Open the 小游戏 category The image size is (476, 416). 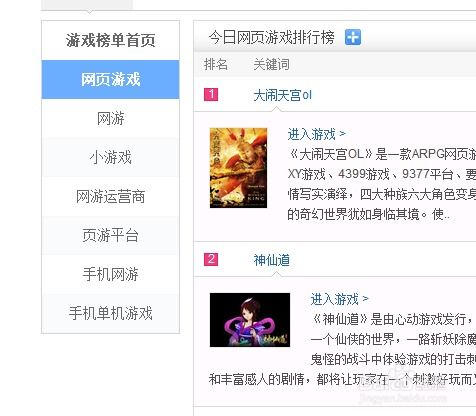point(110,157)
